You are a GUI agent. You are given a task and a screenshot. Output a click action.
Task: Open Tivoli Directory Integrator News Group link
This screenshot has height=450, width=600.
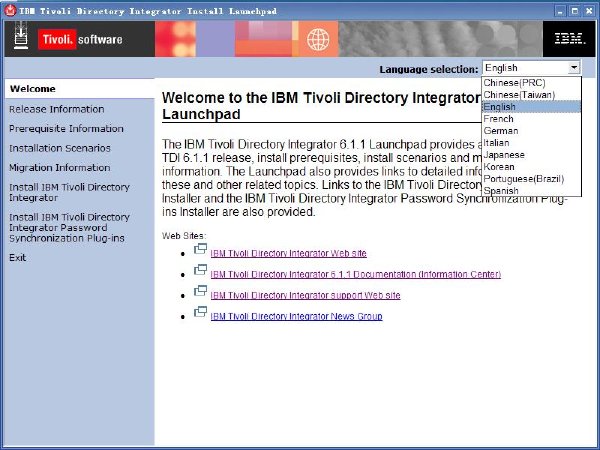(x=296, y=316)
